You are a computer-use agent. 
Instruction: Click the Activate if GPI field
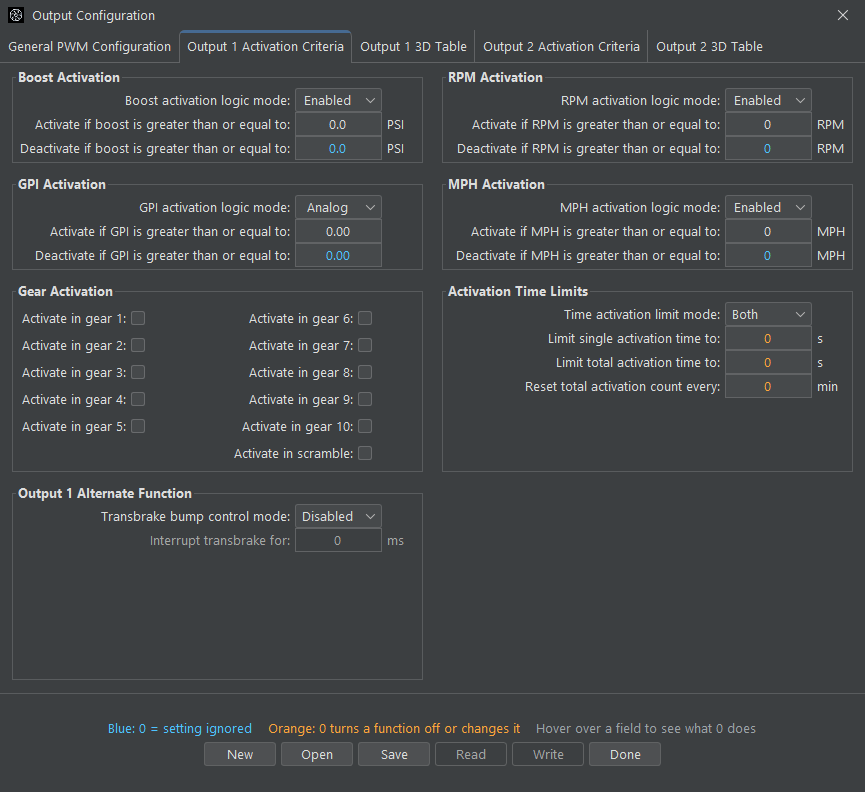tap(338, 232)
